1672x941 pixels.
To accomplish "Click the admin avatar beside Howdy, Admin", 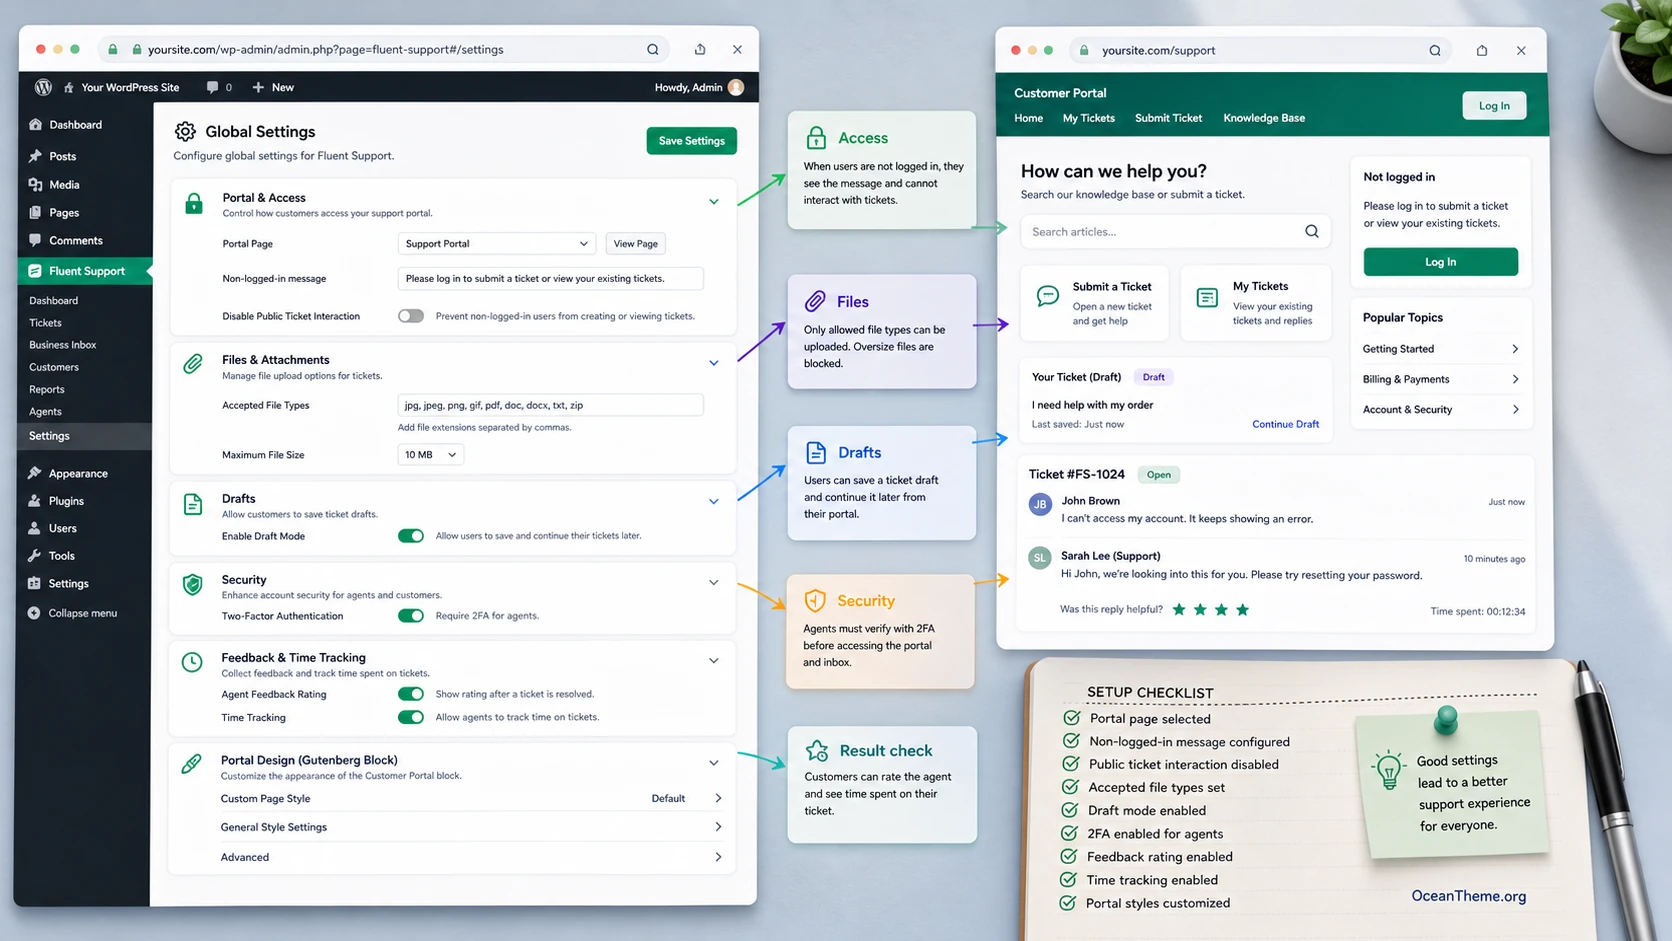I will tap(736, 87).
